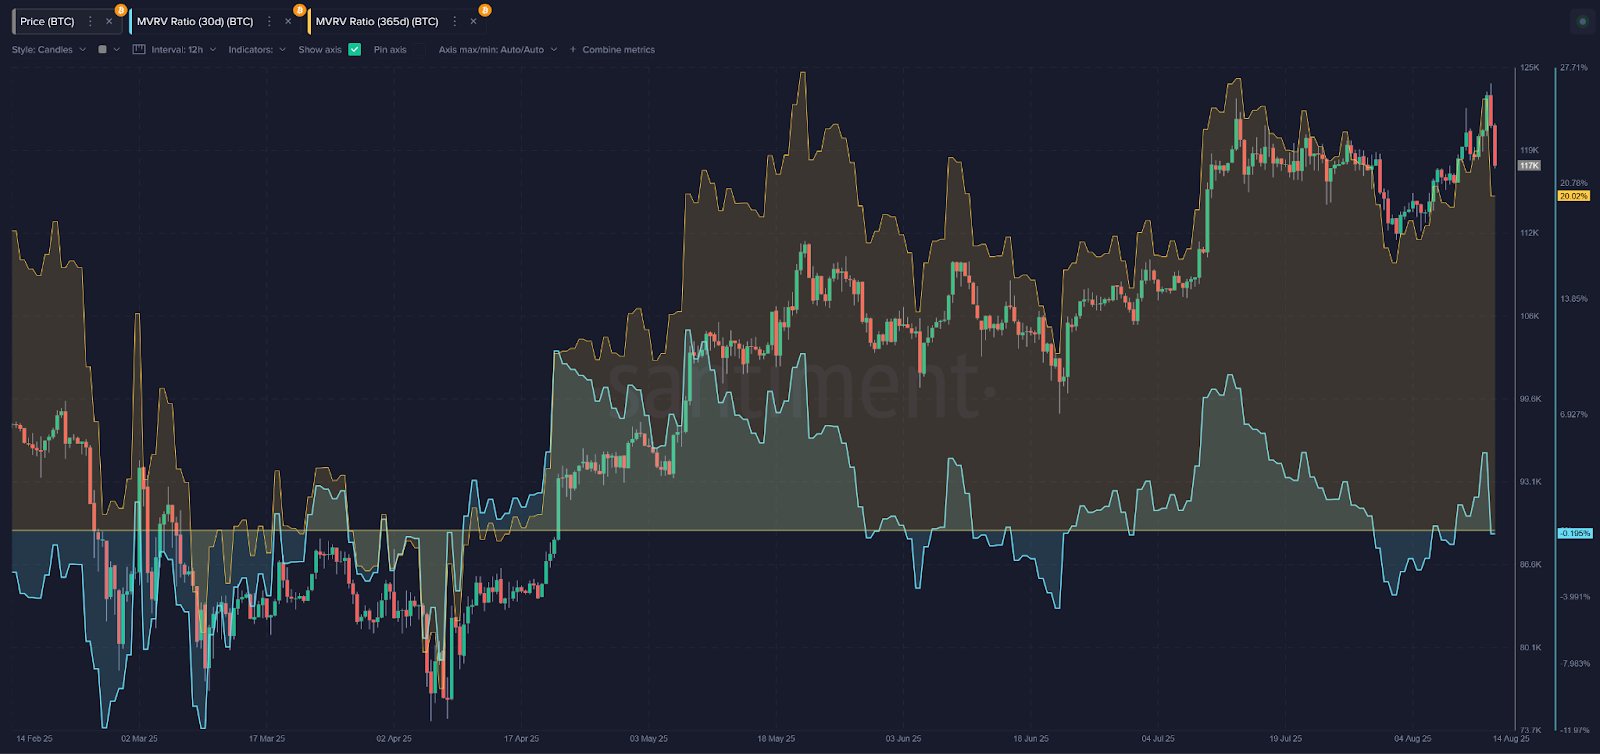This screenshot has height=754, width=1600.
Task: Click the Bitcoin badge on Price (BTC) tab
Action: point(120,10)
